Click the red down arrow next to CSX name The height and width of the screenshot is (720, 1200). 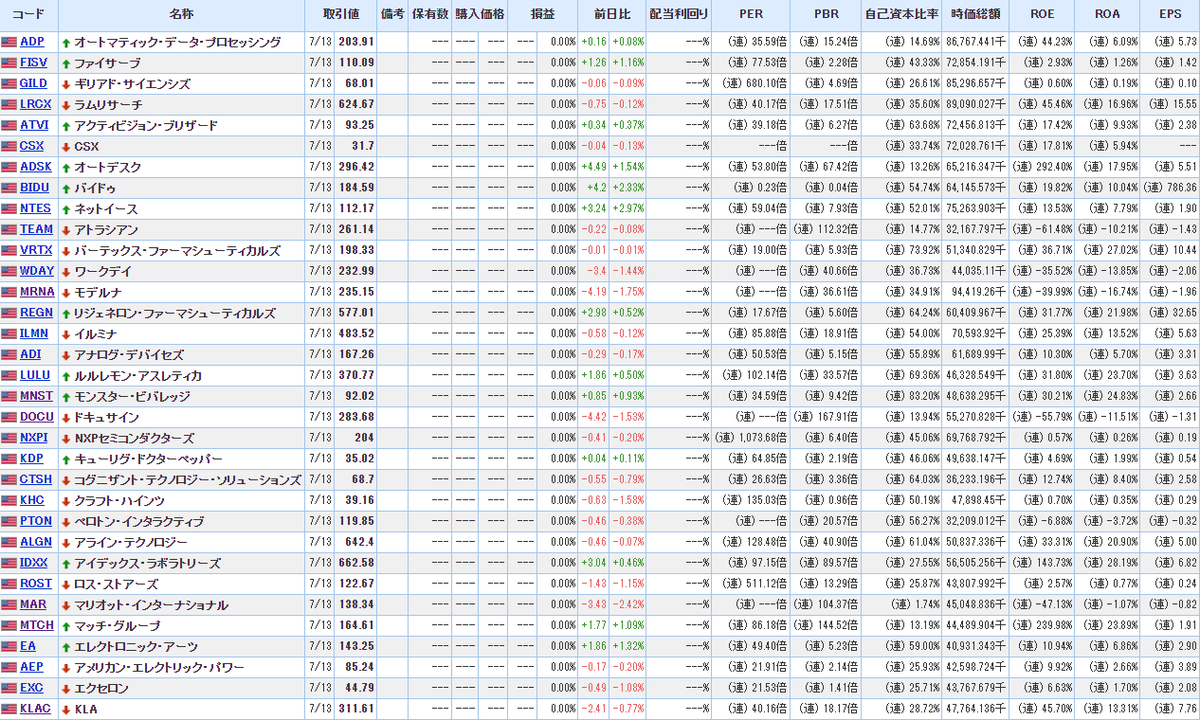click(x=66, y=146)
